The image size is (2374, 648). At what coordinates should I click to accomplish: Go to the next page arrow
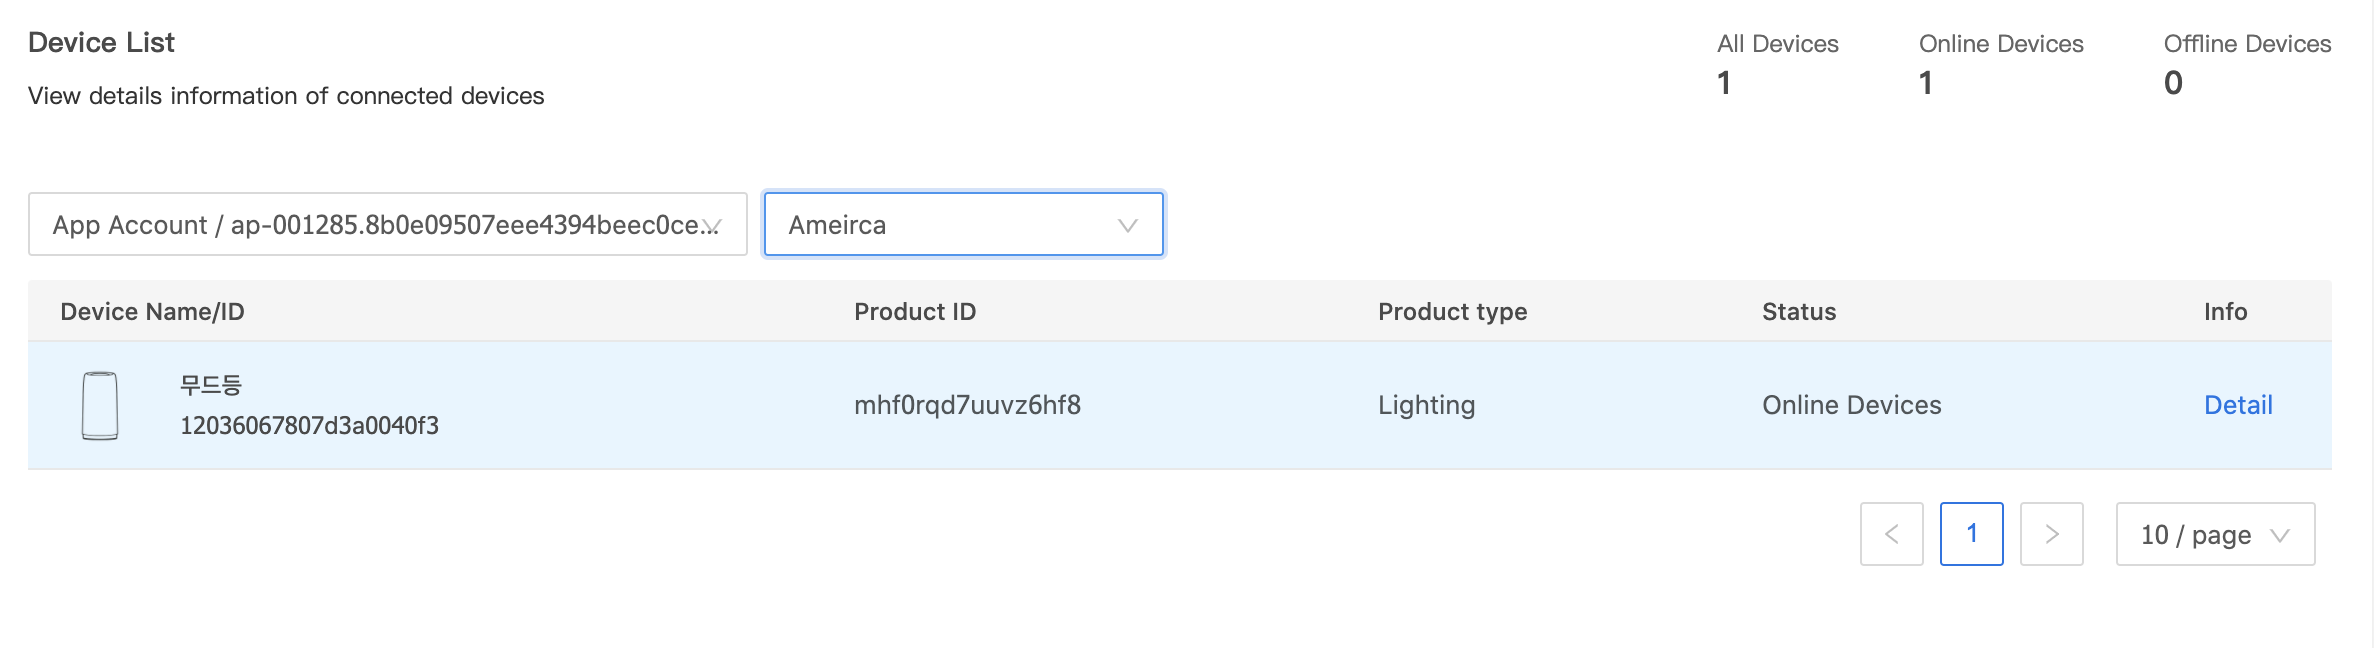2051,534
